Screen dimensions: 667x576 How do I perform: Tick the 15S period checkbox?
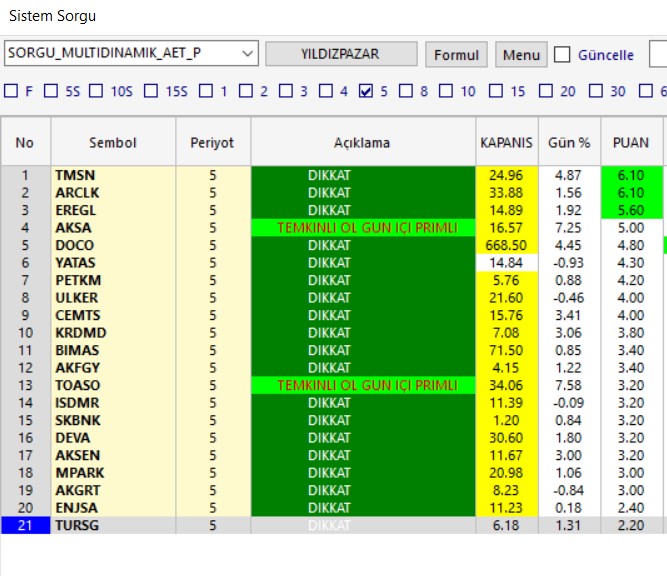(151, 91)
